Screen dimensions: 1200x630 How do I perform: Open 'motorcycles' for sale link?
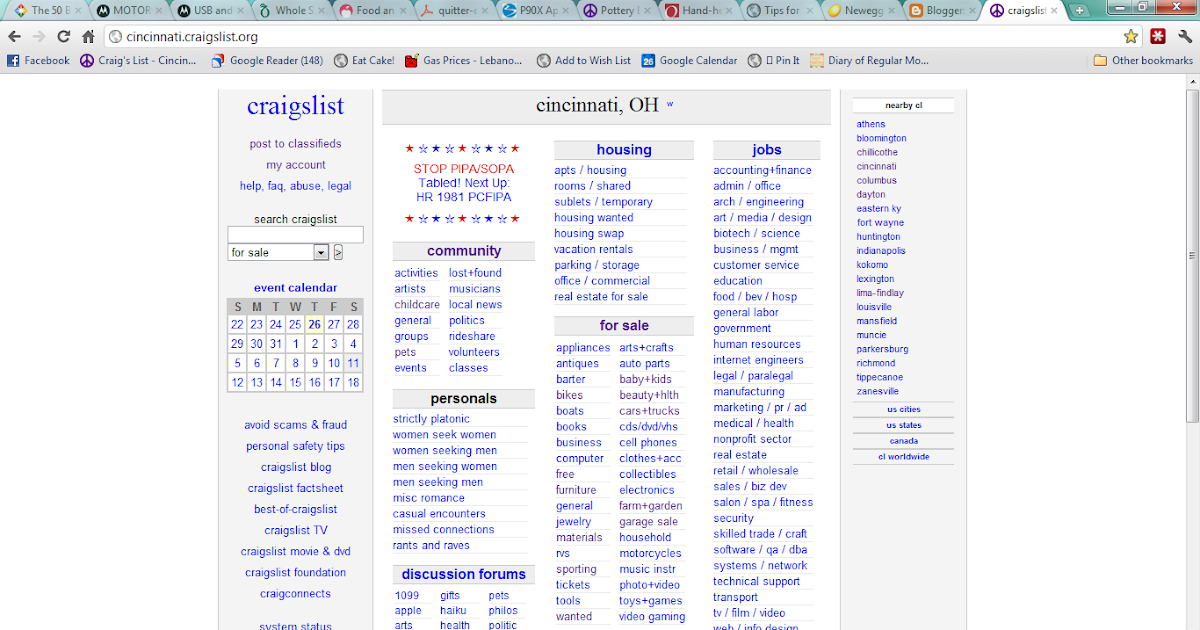(x=650, y=553)
